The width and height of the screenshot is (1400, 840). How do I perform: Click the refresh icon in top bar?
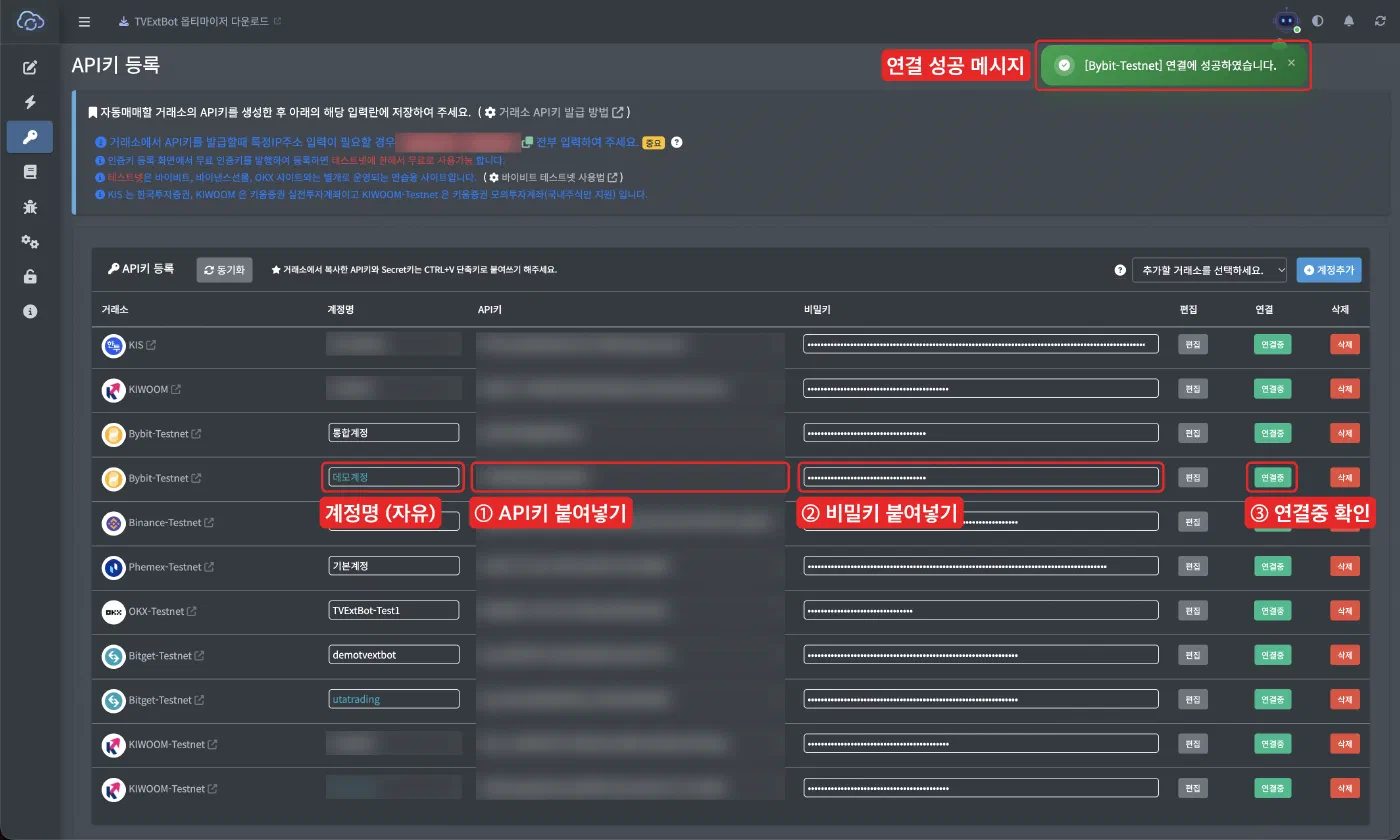coord(1380,21)
